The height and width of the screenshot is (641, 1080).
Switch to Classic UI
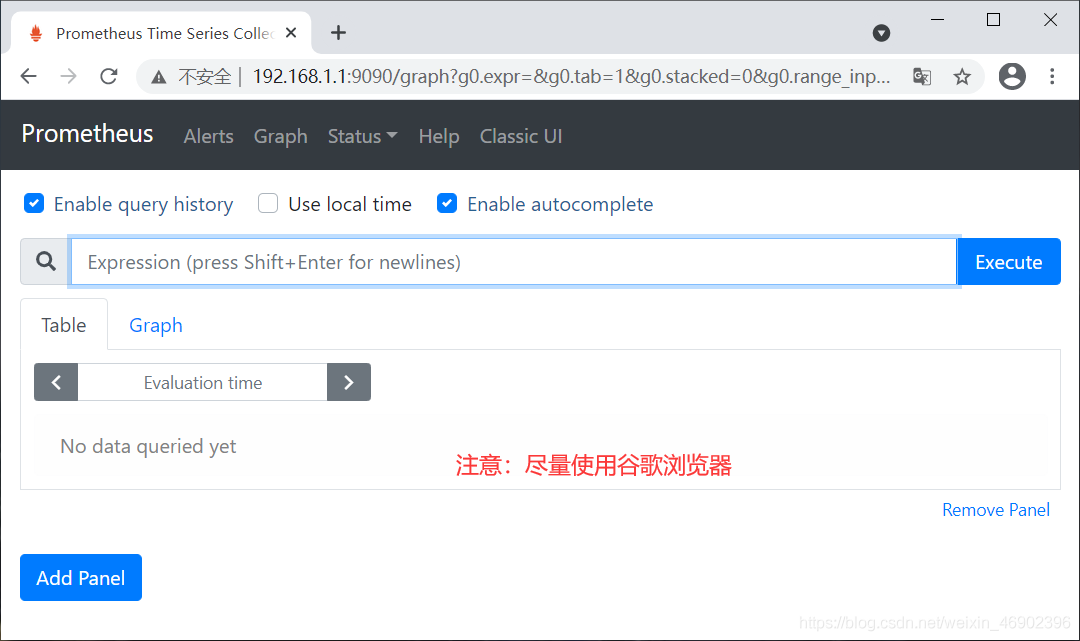[x=521, y=136]
